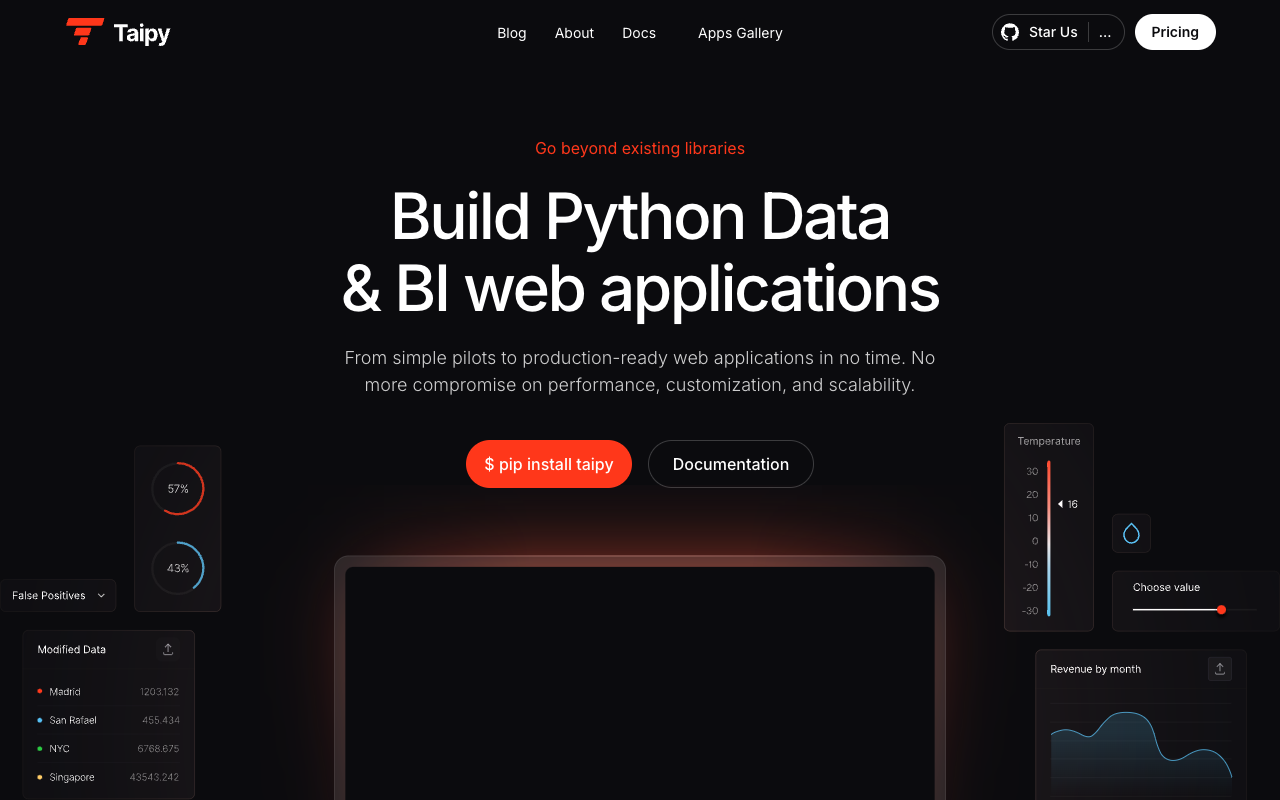Go to the Apps Gallery
The height and width of the screenshot is (800, 1280).
[740, 33]
